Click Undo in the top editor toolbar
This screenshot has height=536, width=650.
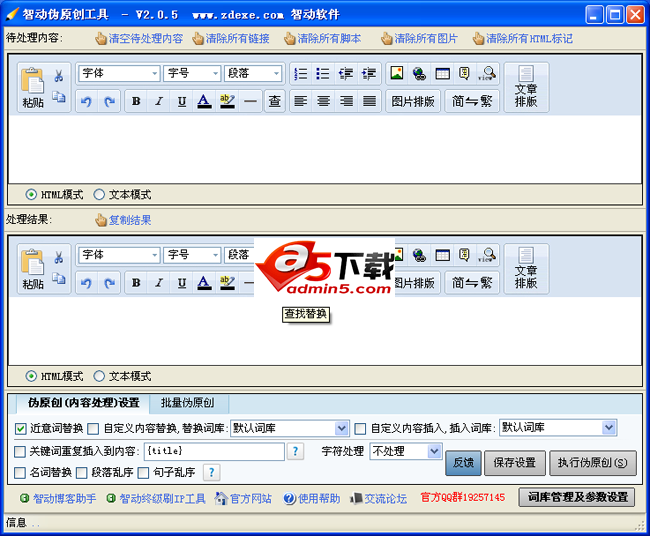pyautogui.click(x=86, y=101)
